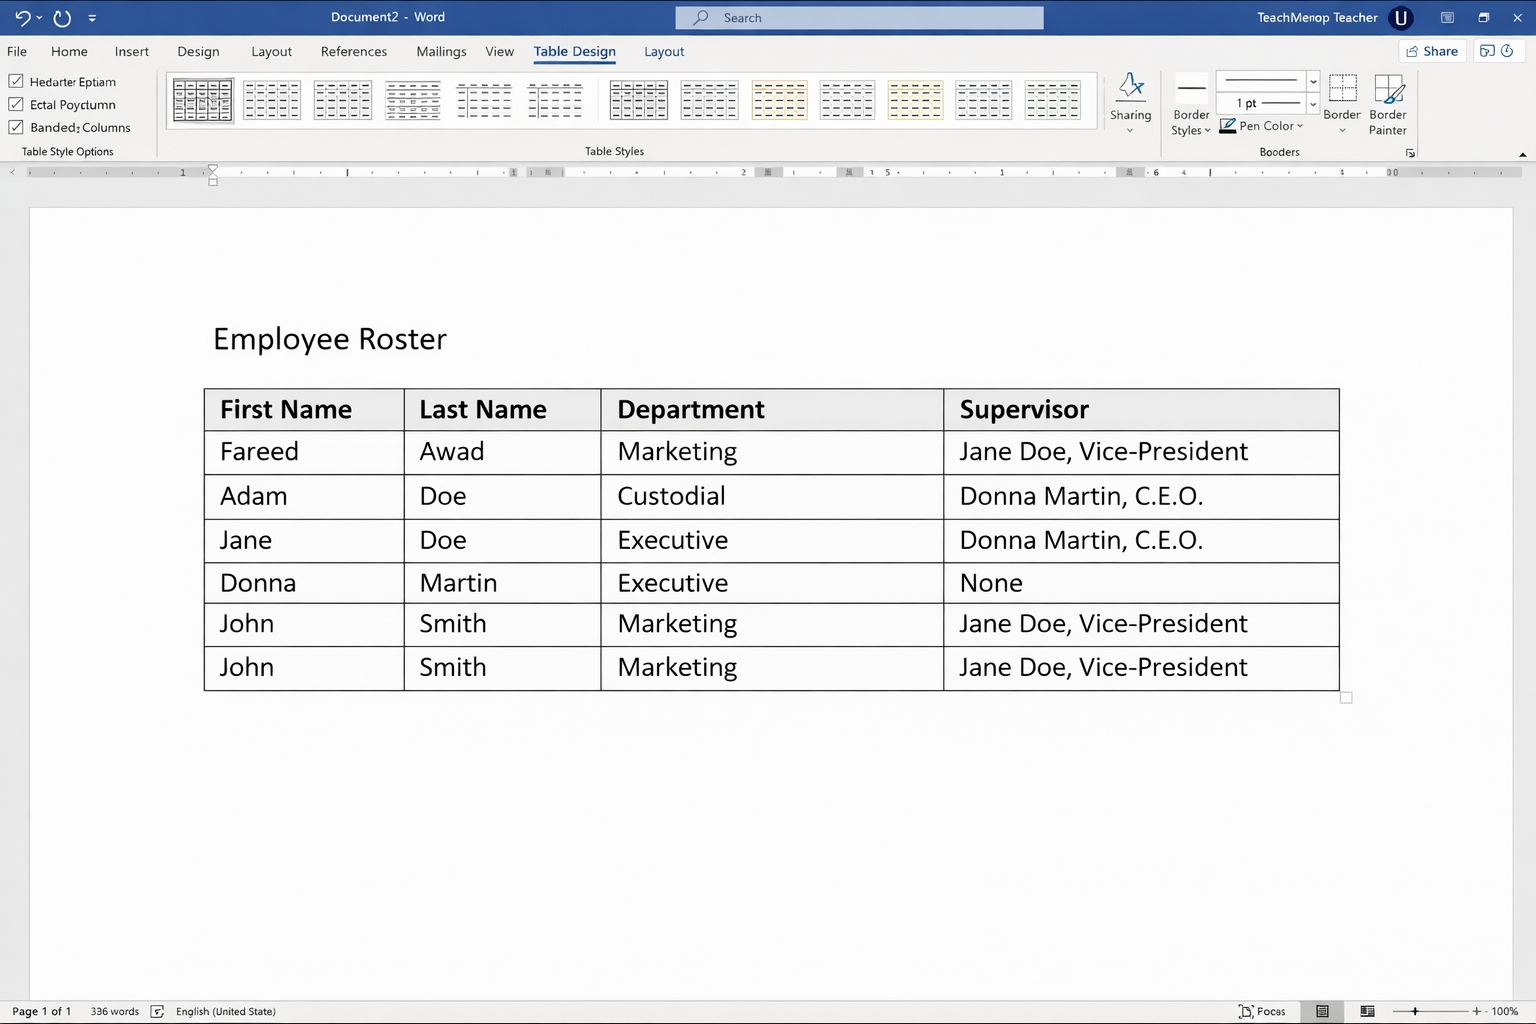Screen dimensions: 1536x1024
Task: Apply the first table style thumbnail
Action: (203, 100)
